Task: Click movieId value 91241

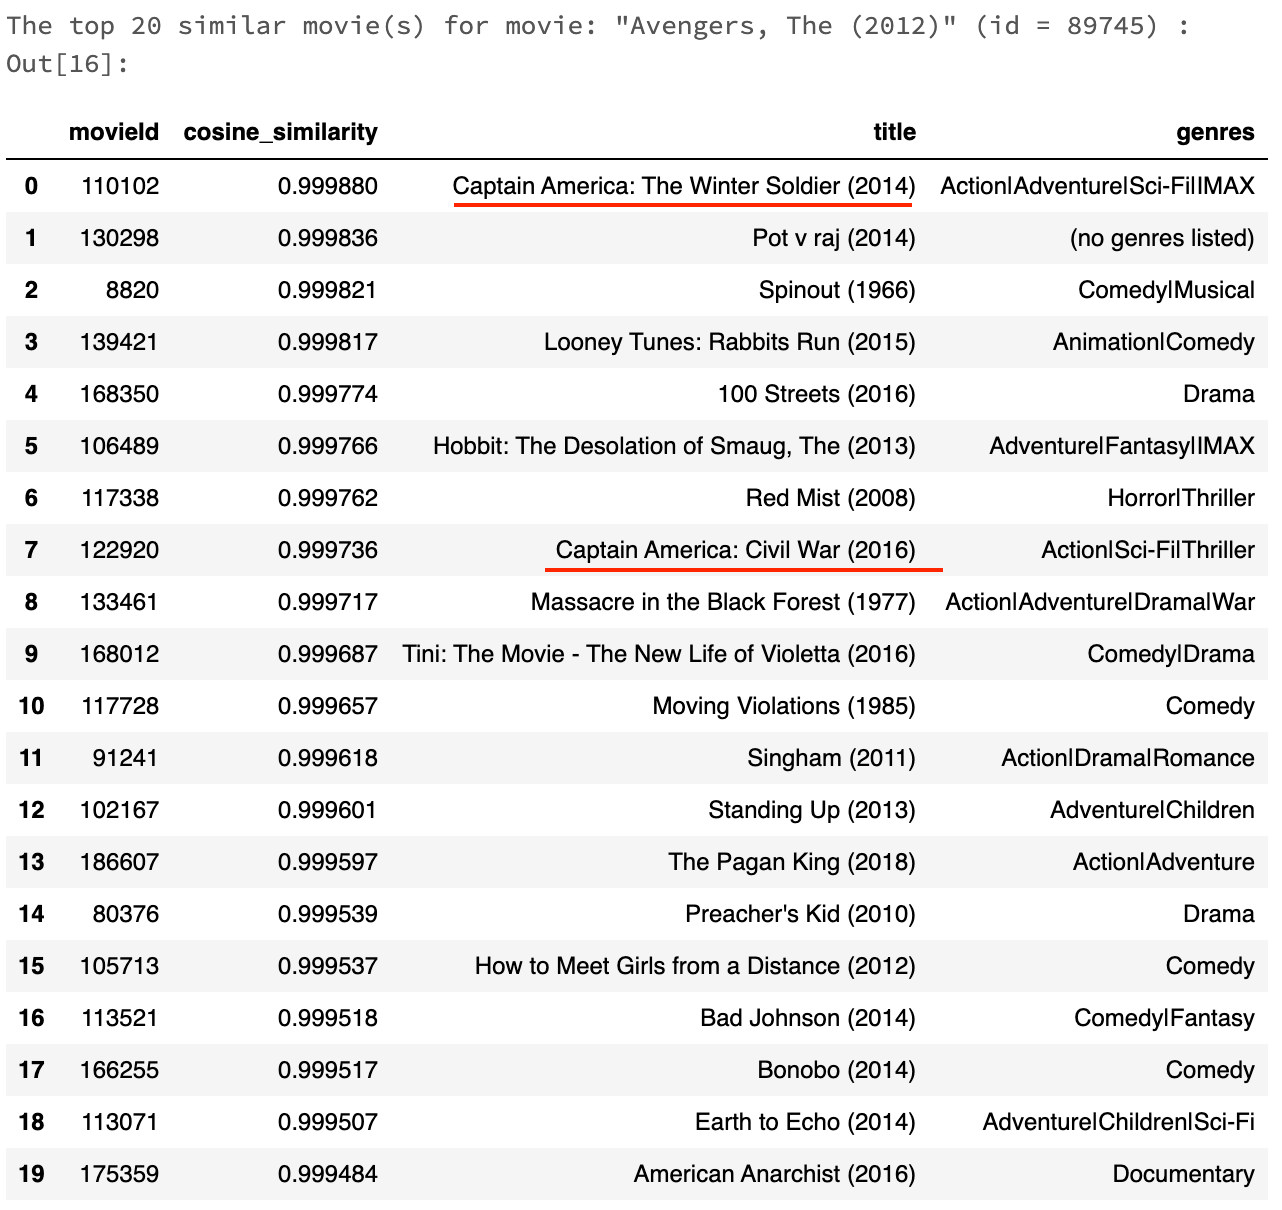Action: tap(125, 758)
